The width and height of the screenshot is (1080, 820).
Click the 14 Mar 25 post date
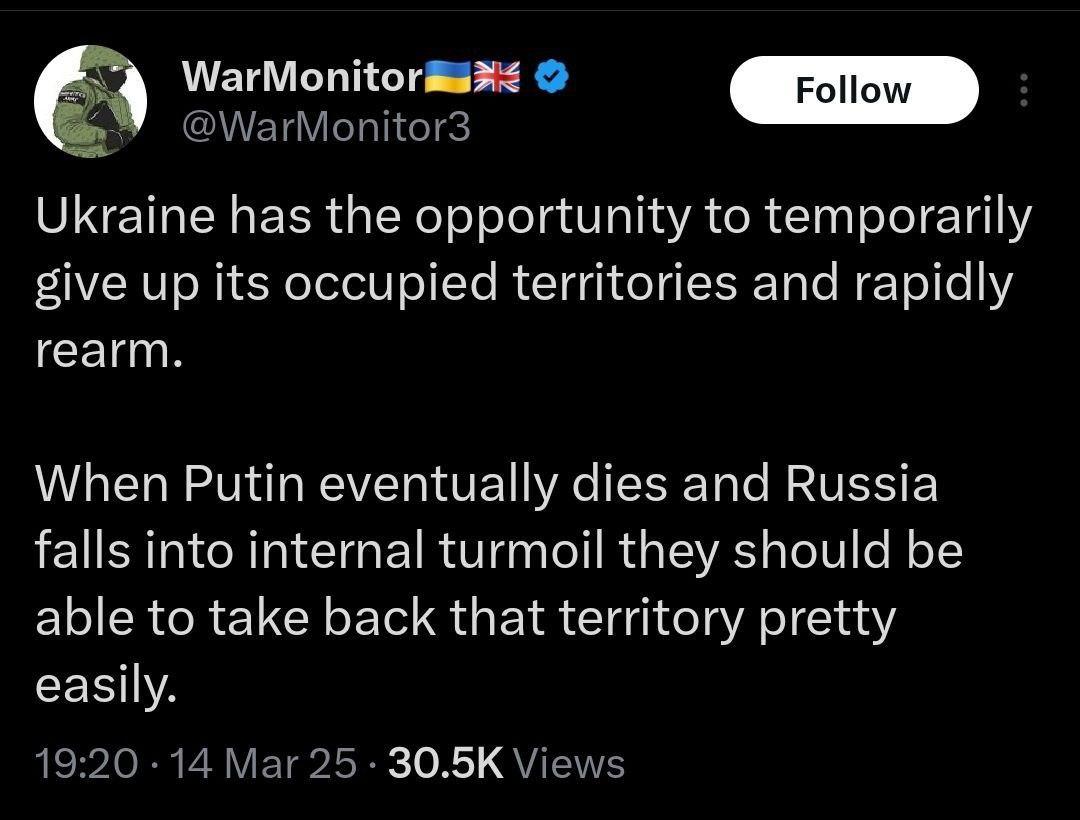point(263,764)
